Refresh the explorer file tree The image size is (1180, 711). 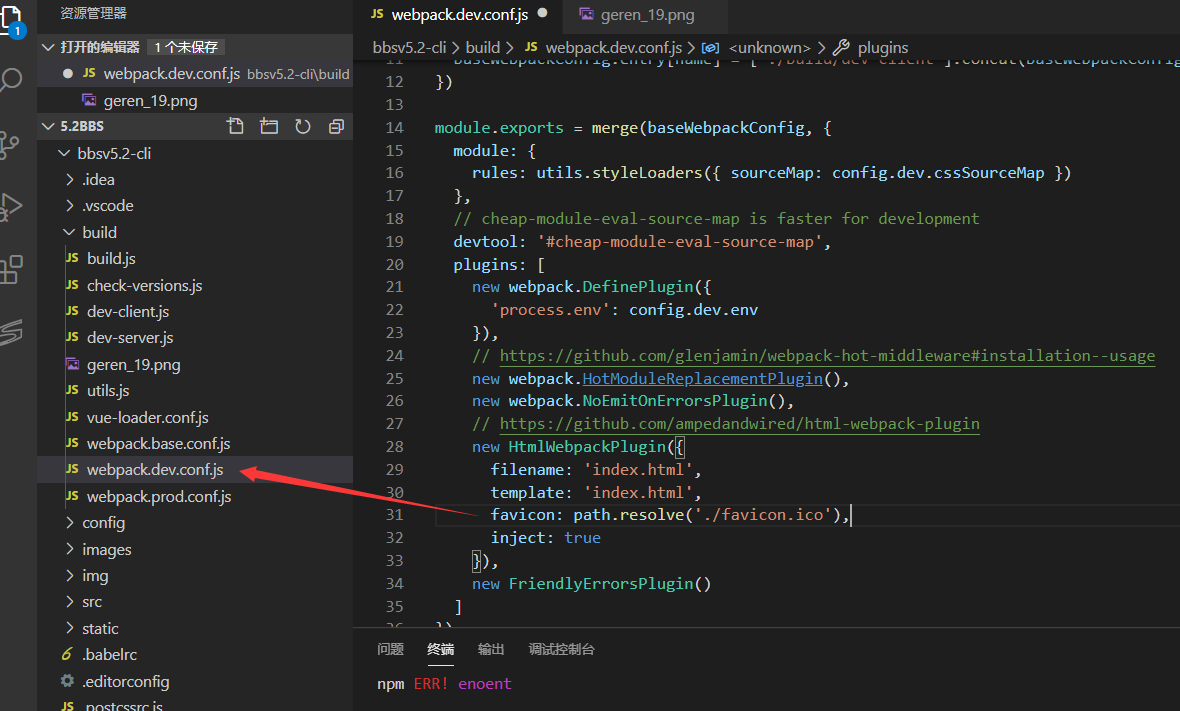[303, 126]
